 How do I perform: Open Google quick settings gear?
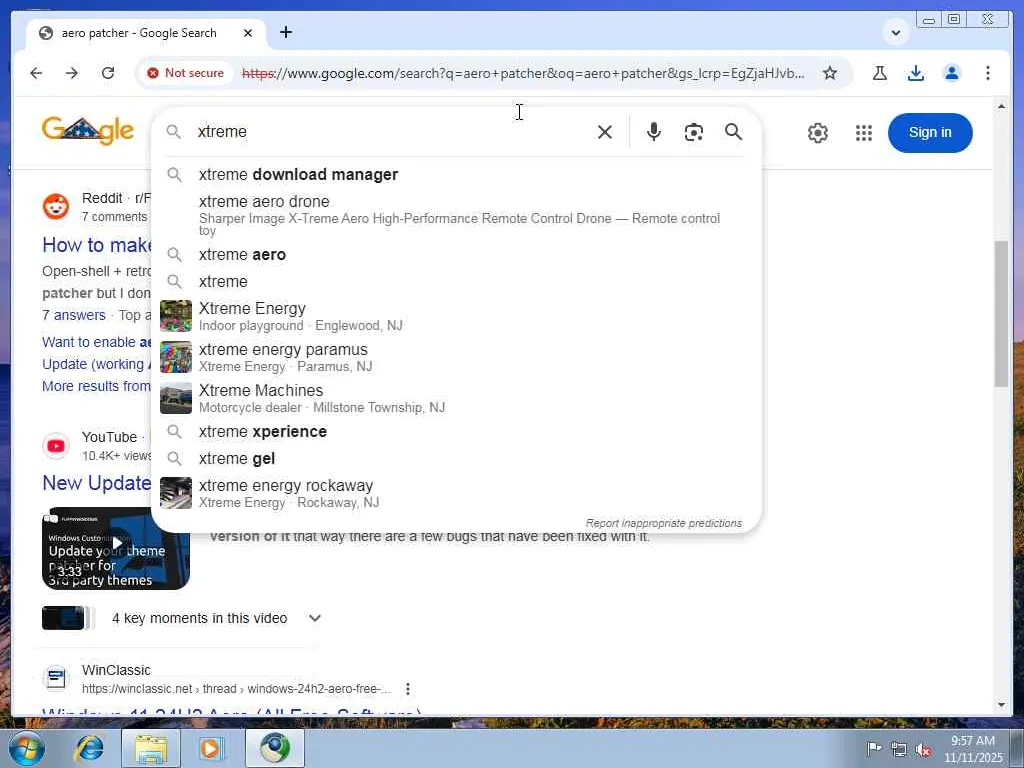818,133
